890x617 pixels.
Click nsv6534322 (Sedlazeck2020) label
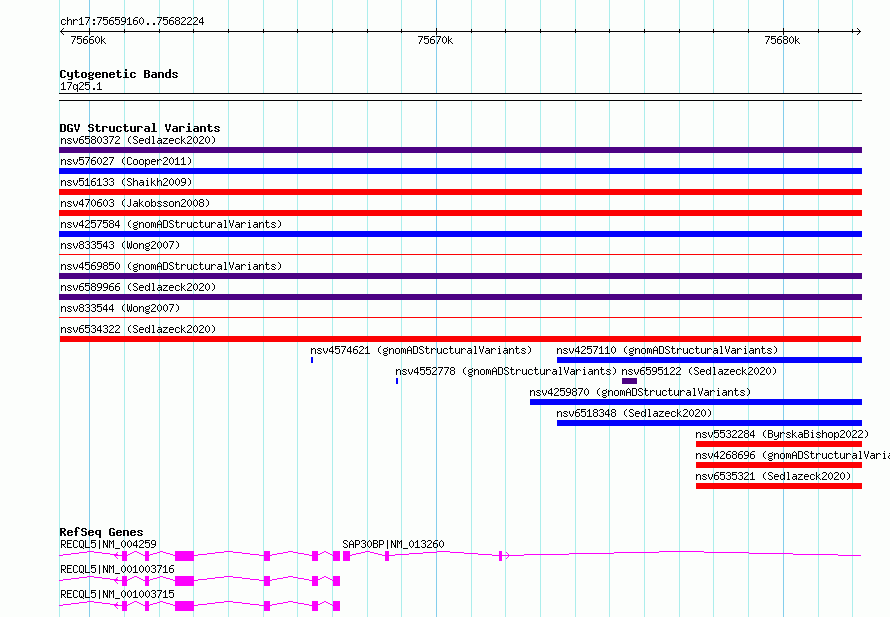138,329
